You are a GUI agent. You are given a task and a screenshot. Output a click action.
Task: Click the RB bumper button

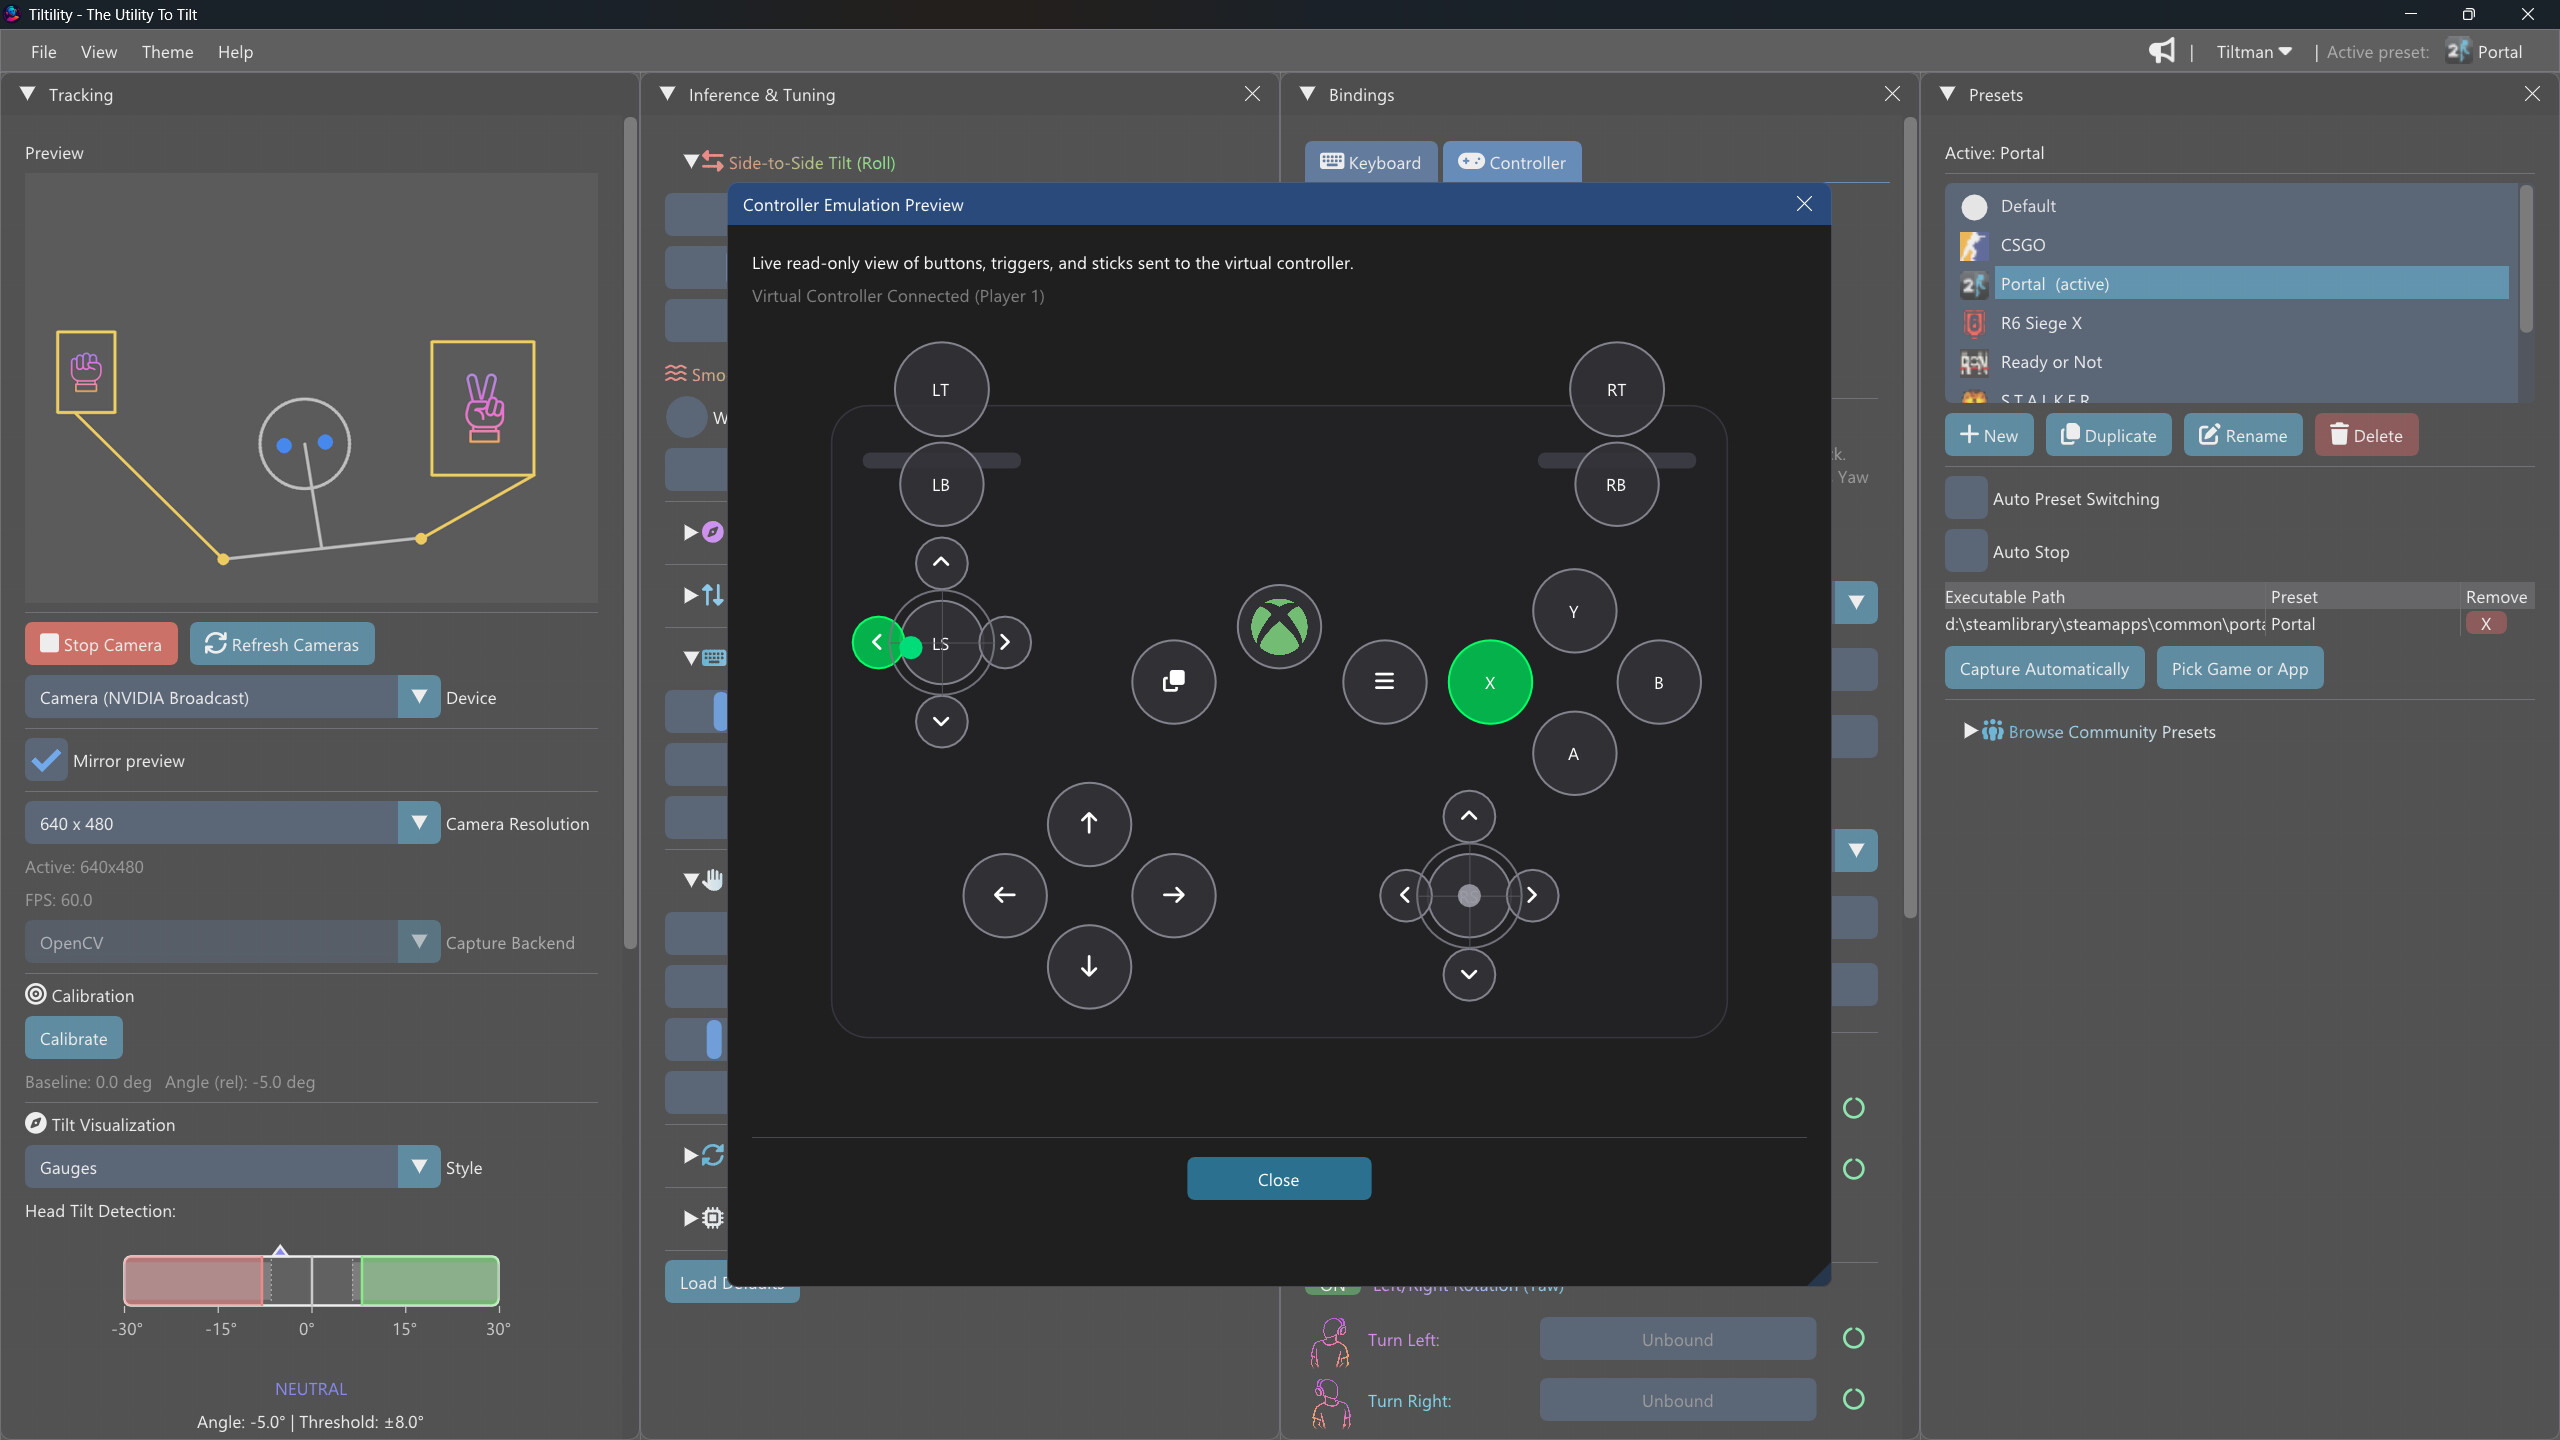(x=1616, y=485)
